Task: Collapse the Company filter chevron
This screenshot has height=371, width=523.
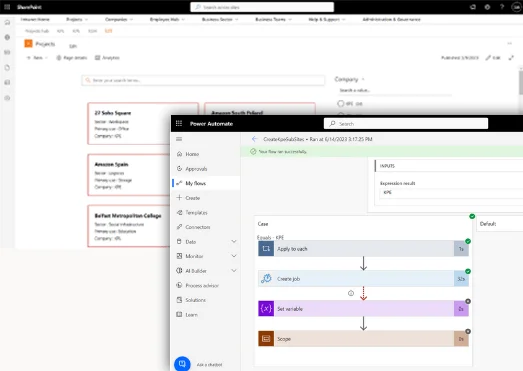Action: pos(363,79)
